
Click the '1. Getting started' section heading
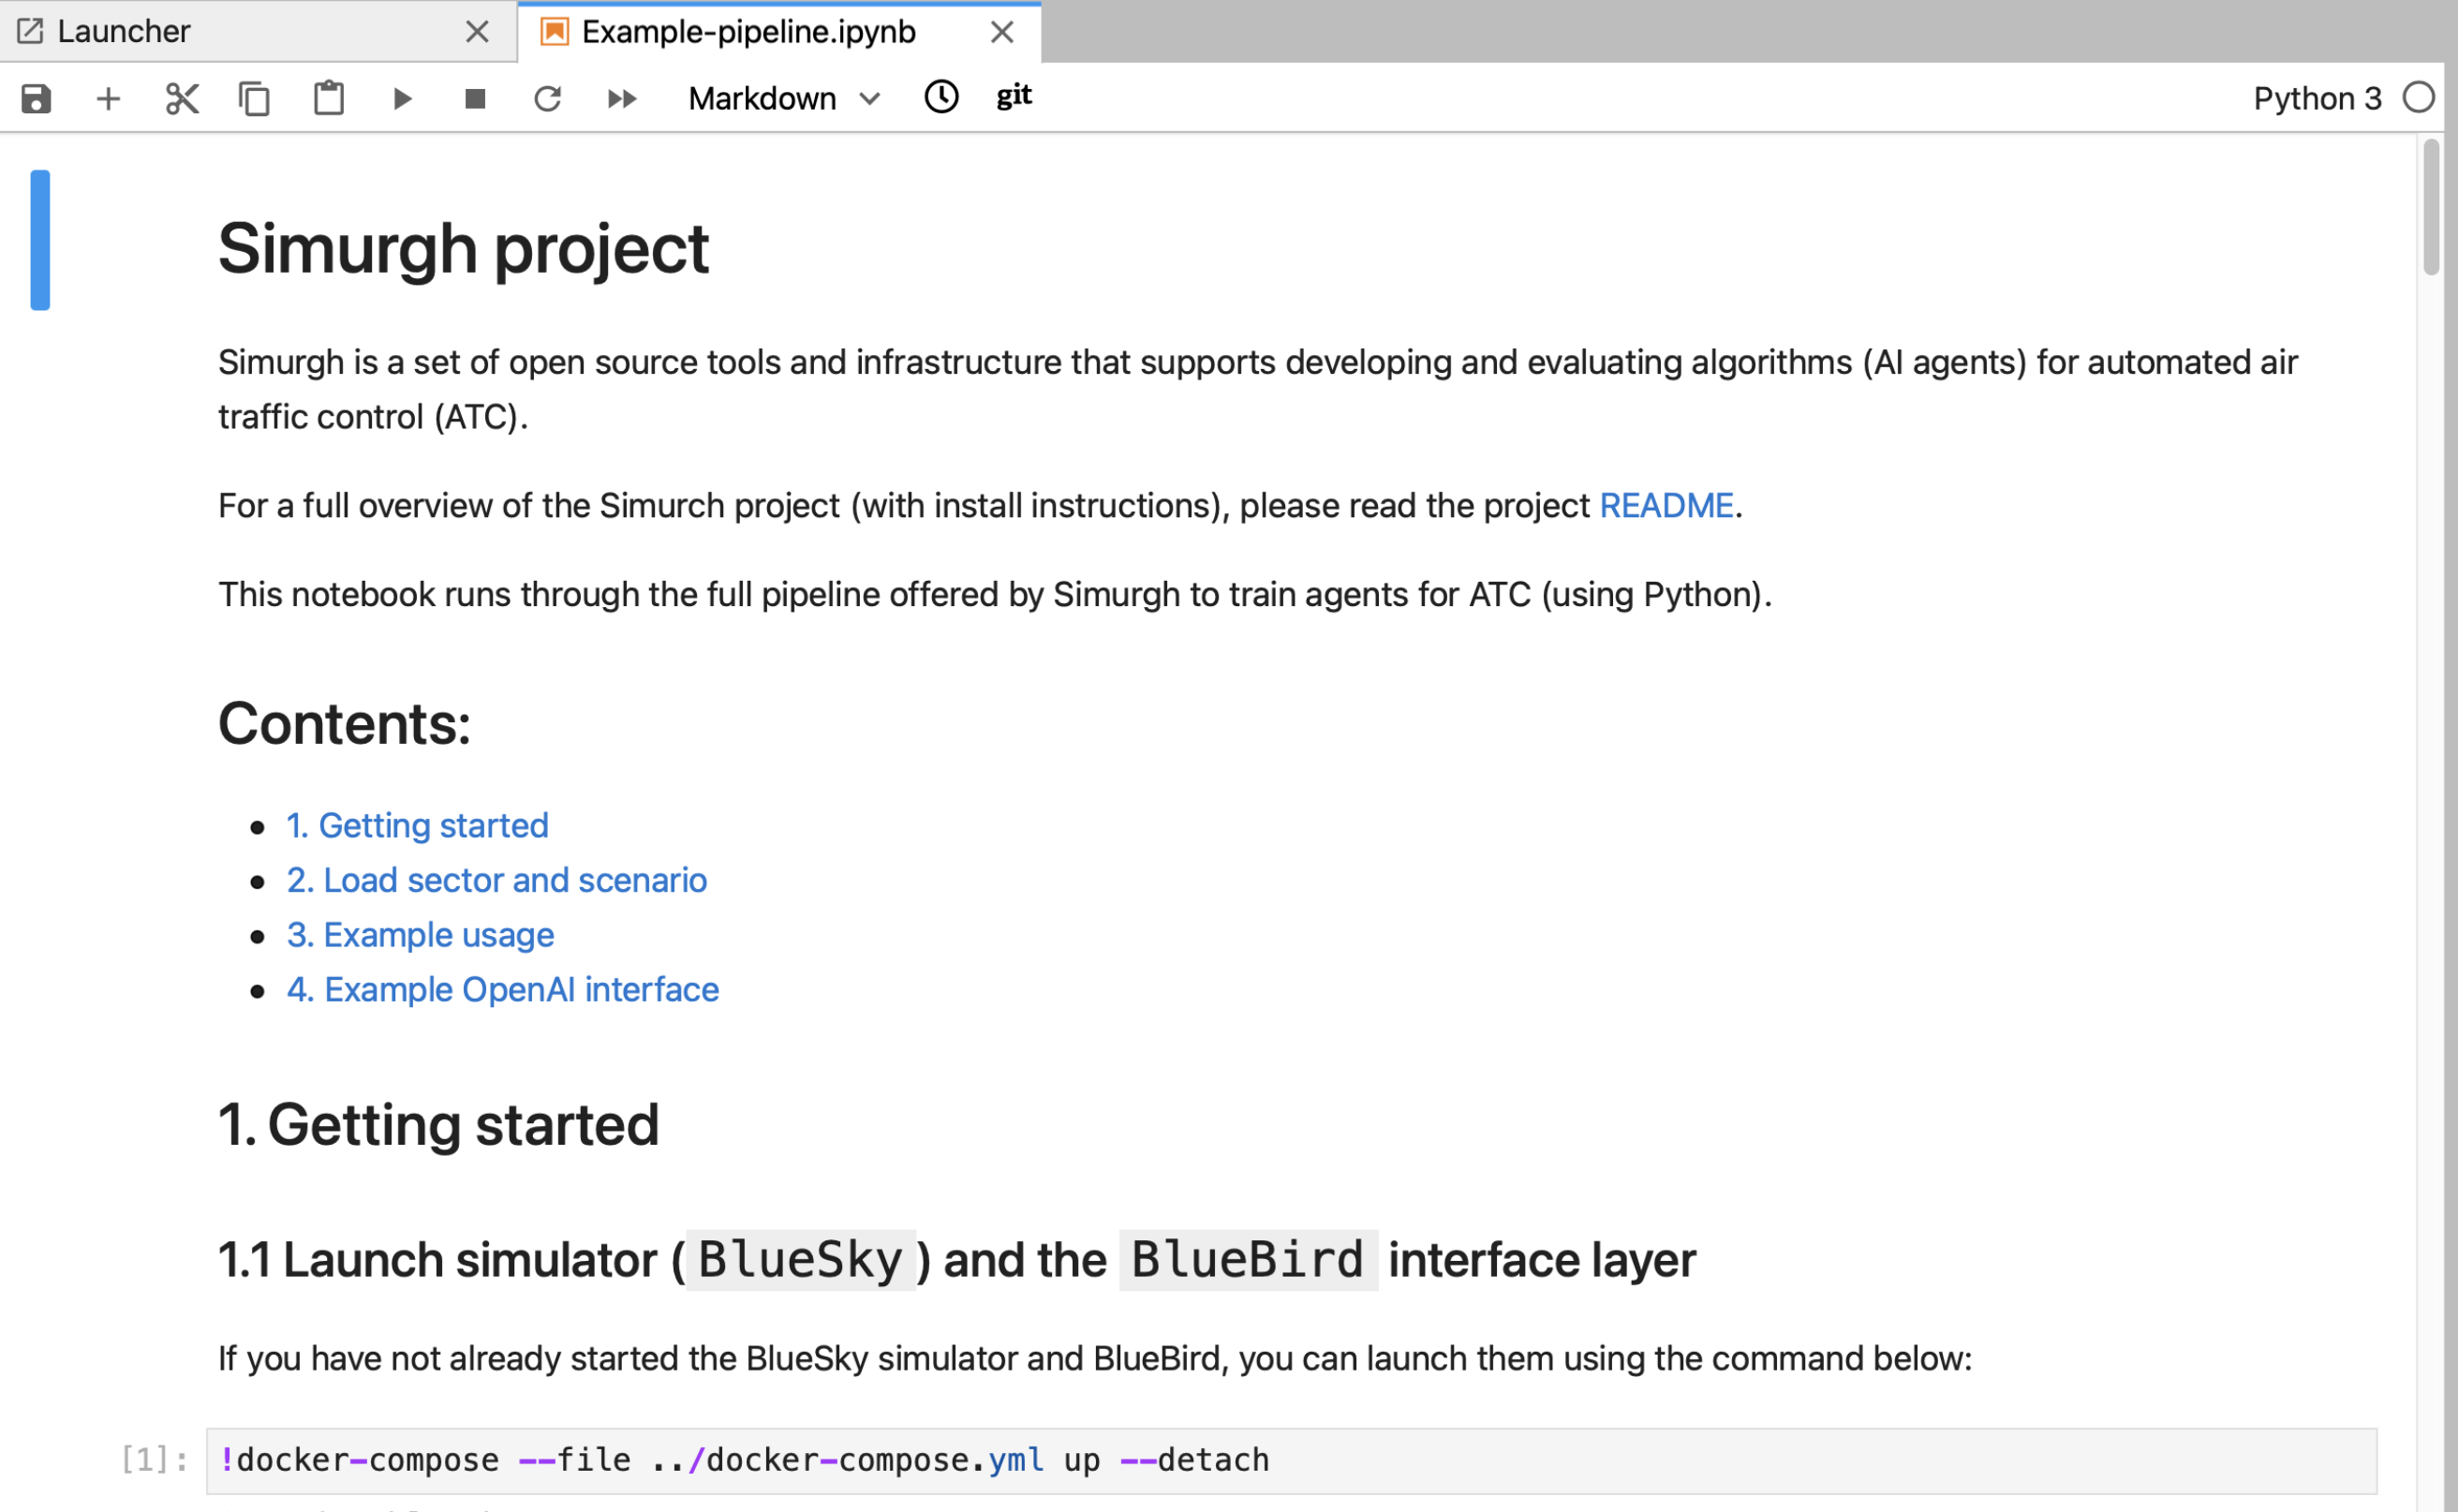click(438, 1124)
